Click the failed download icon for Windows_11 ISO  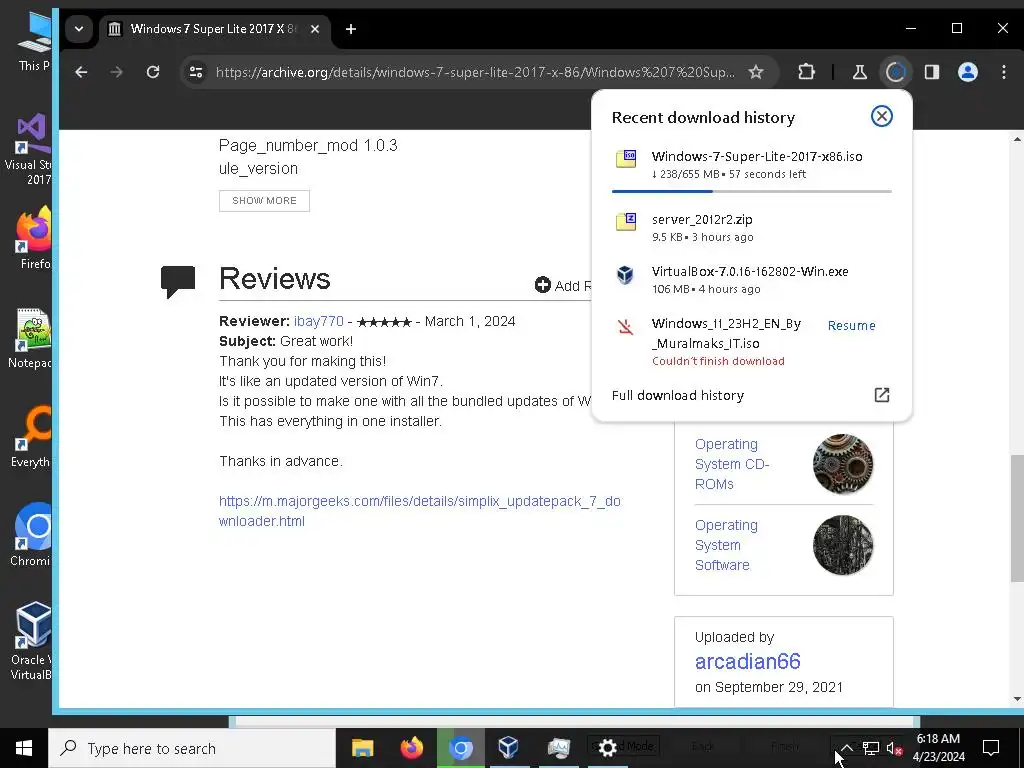(x=626, y=327)
